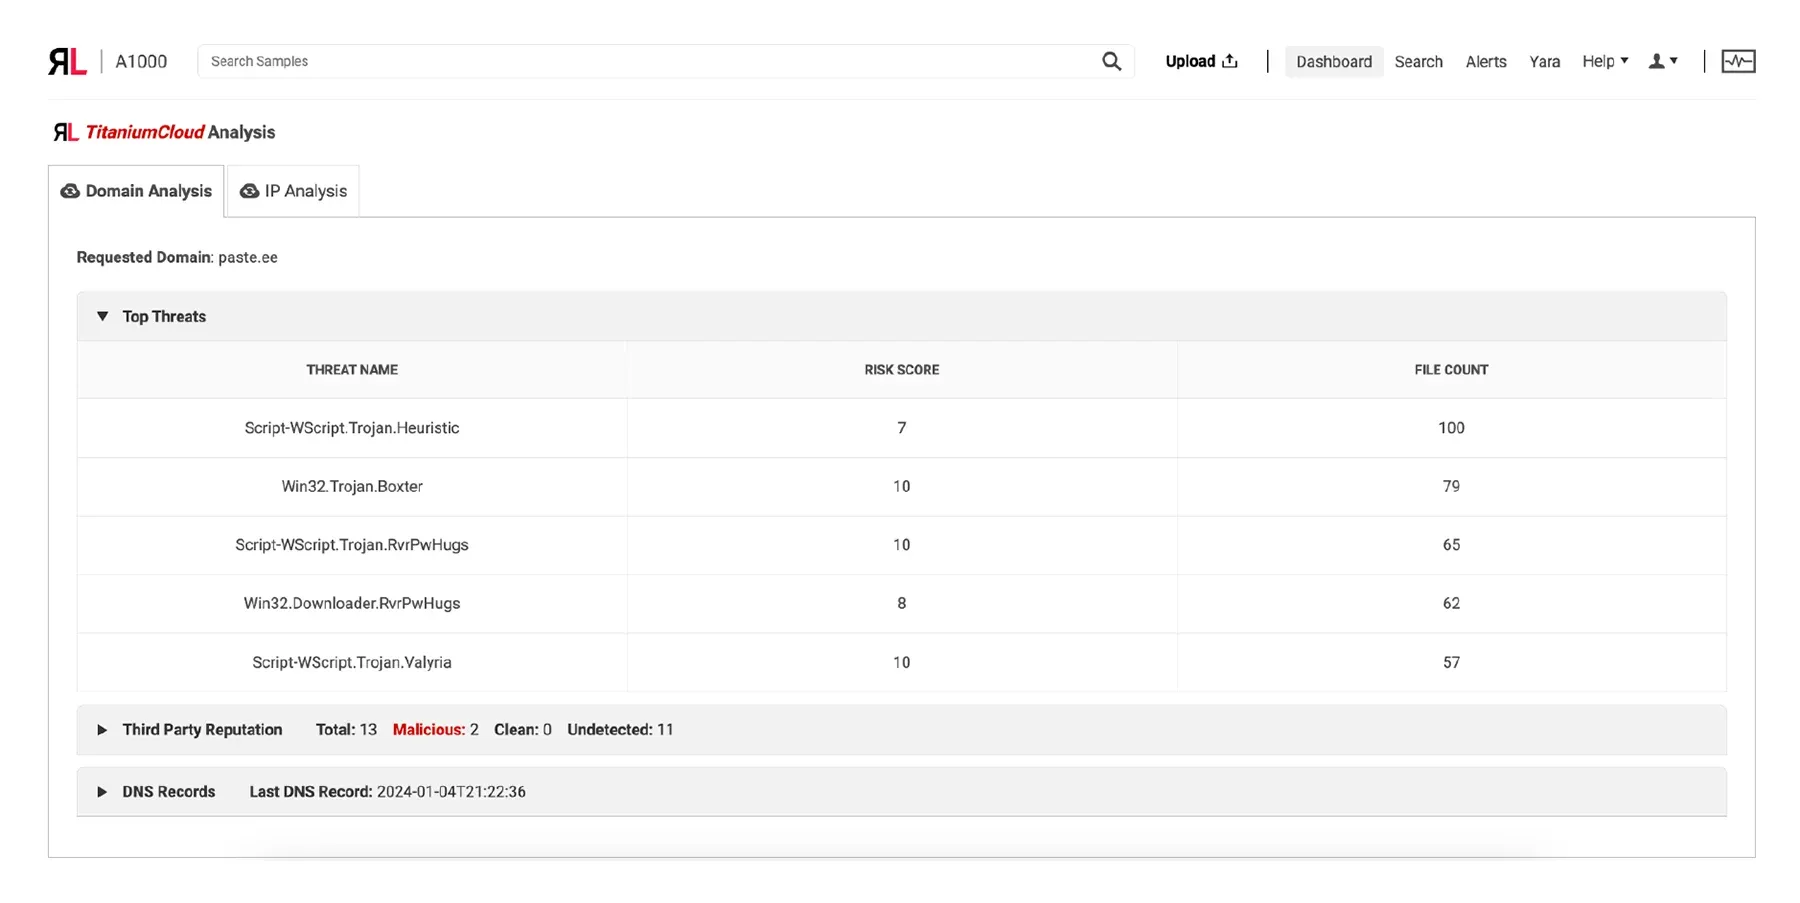1800x903 pixels.
Task: Click the Dashboard button
Action: (1333, 61)
